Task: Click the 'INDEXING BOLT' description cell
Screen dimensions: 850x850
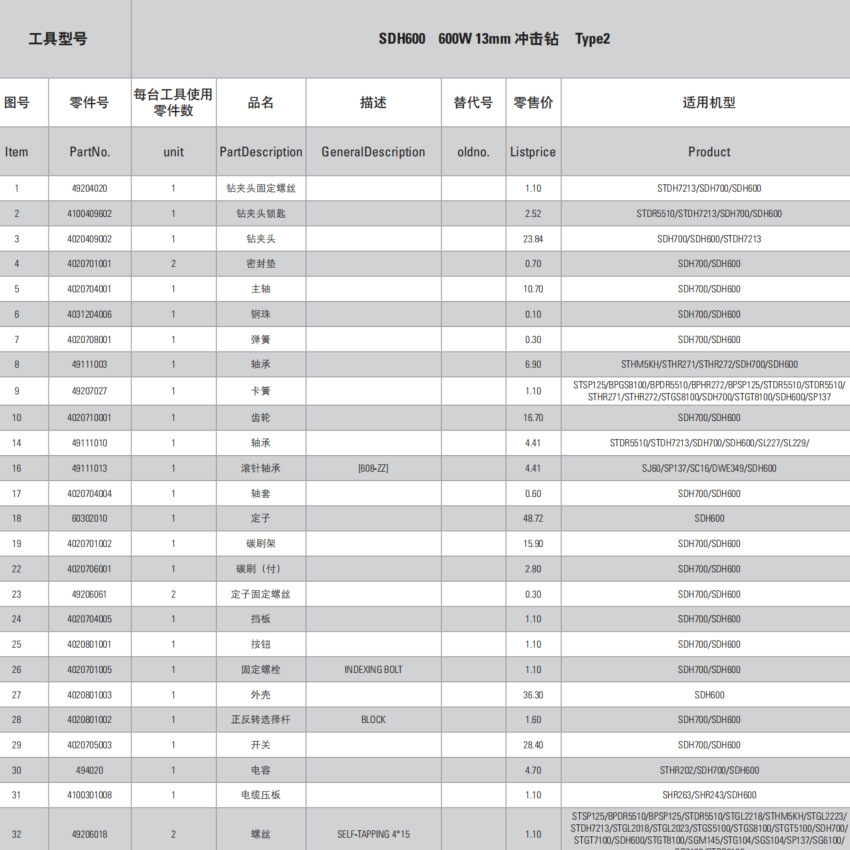Action: pos(373,670)
